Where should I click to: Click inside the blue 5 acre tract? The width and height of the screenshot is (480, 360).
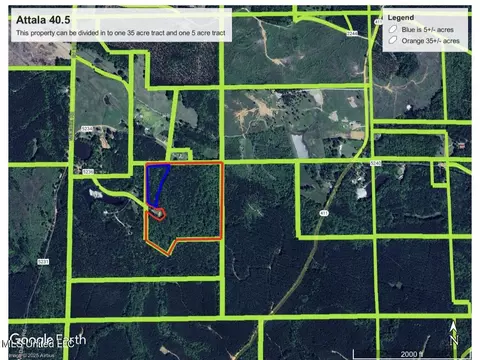[155, 183]
